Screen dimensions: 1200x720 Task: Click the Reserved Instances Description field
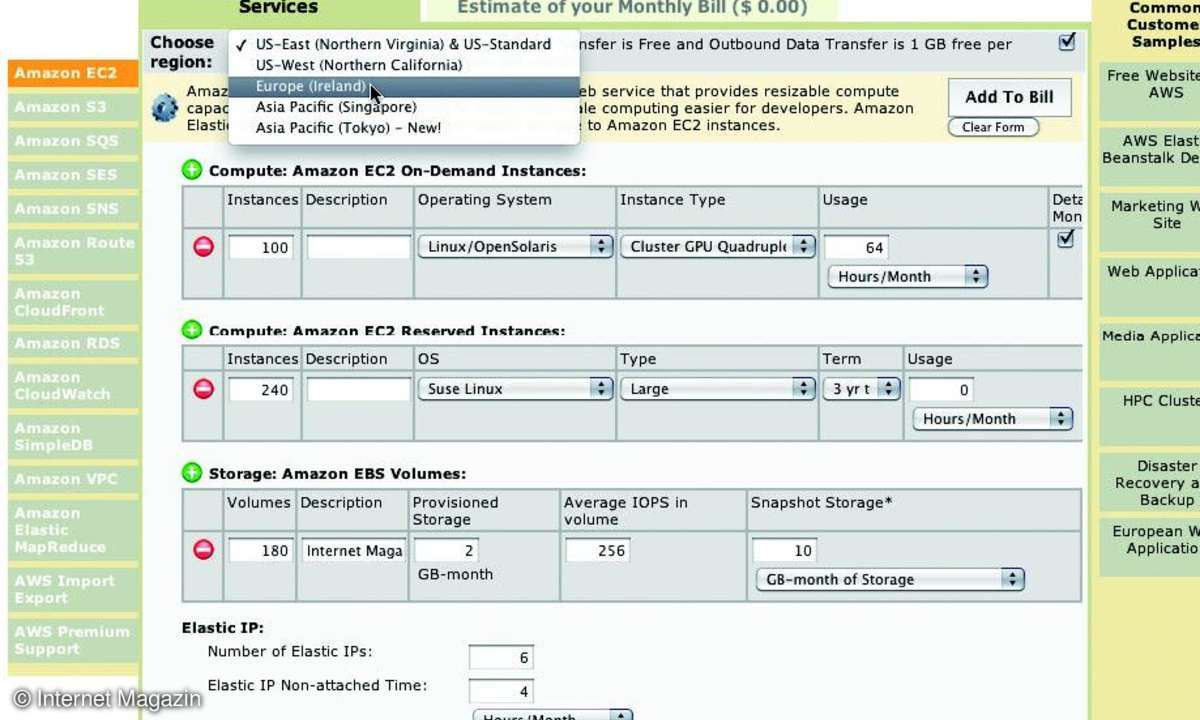(x=358, y=390)
